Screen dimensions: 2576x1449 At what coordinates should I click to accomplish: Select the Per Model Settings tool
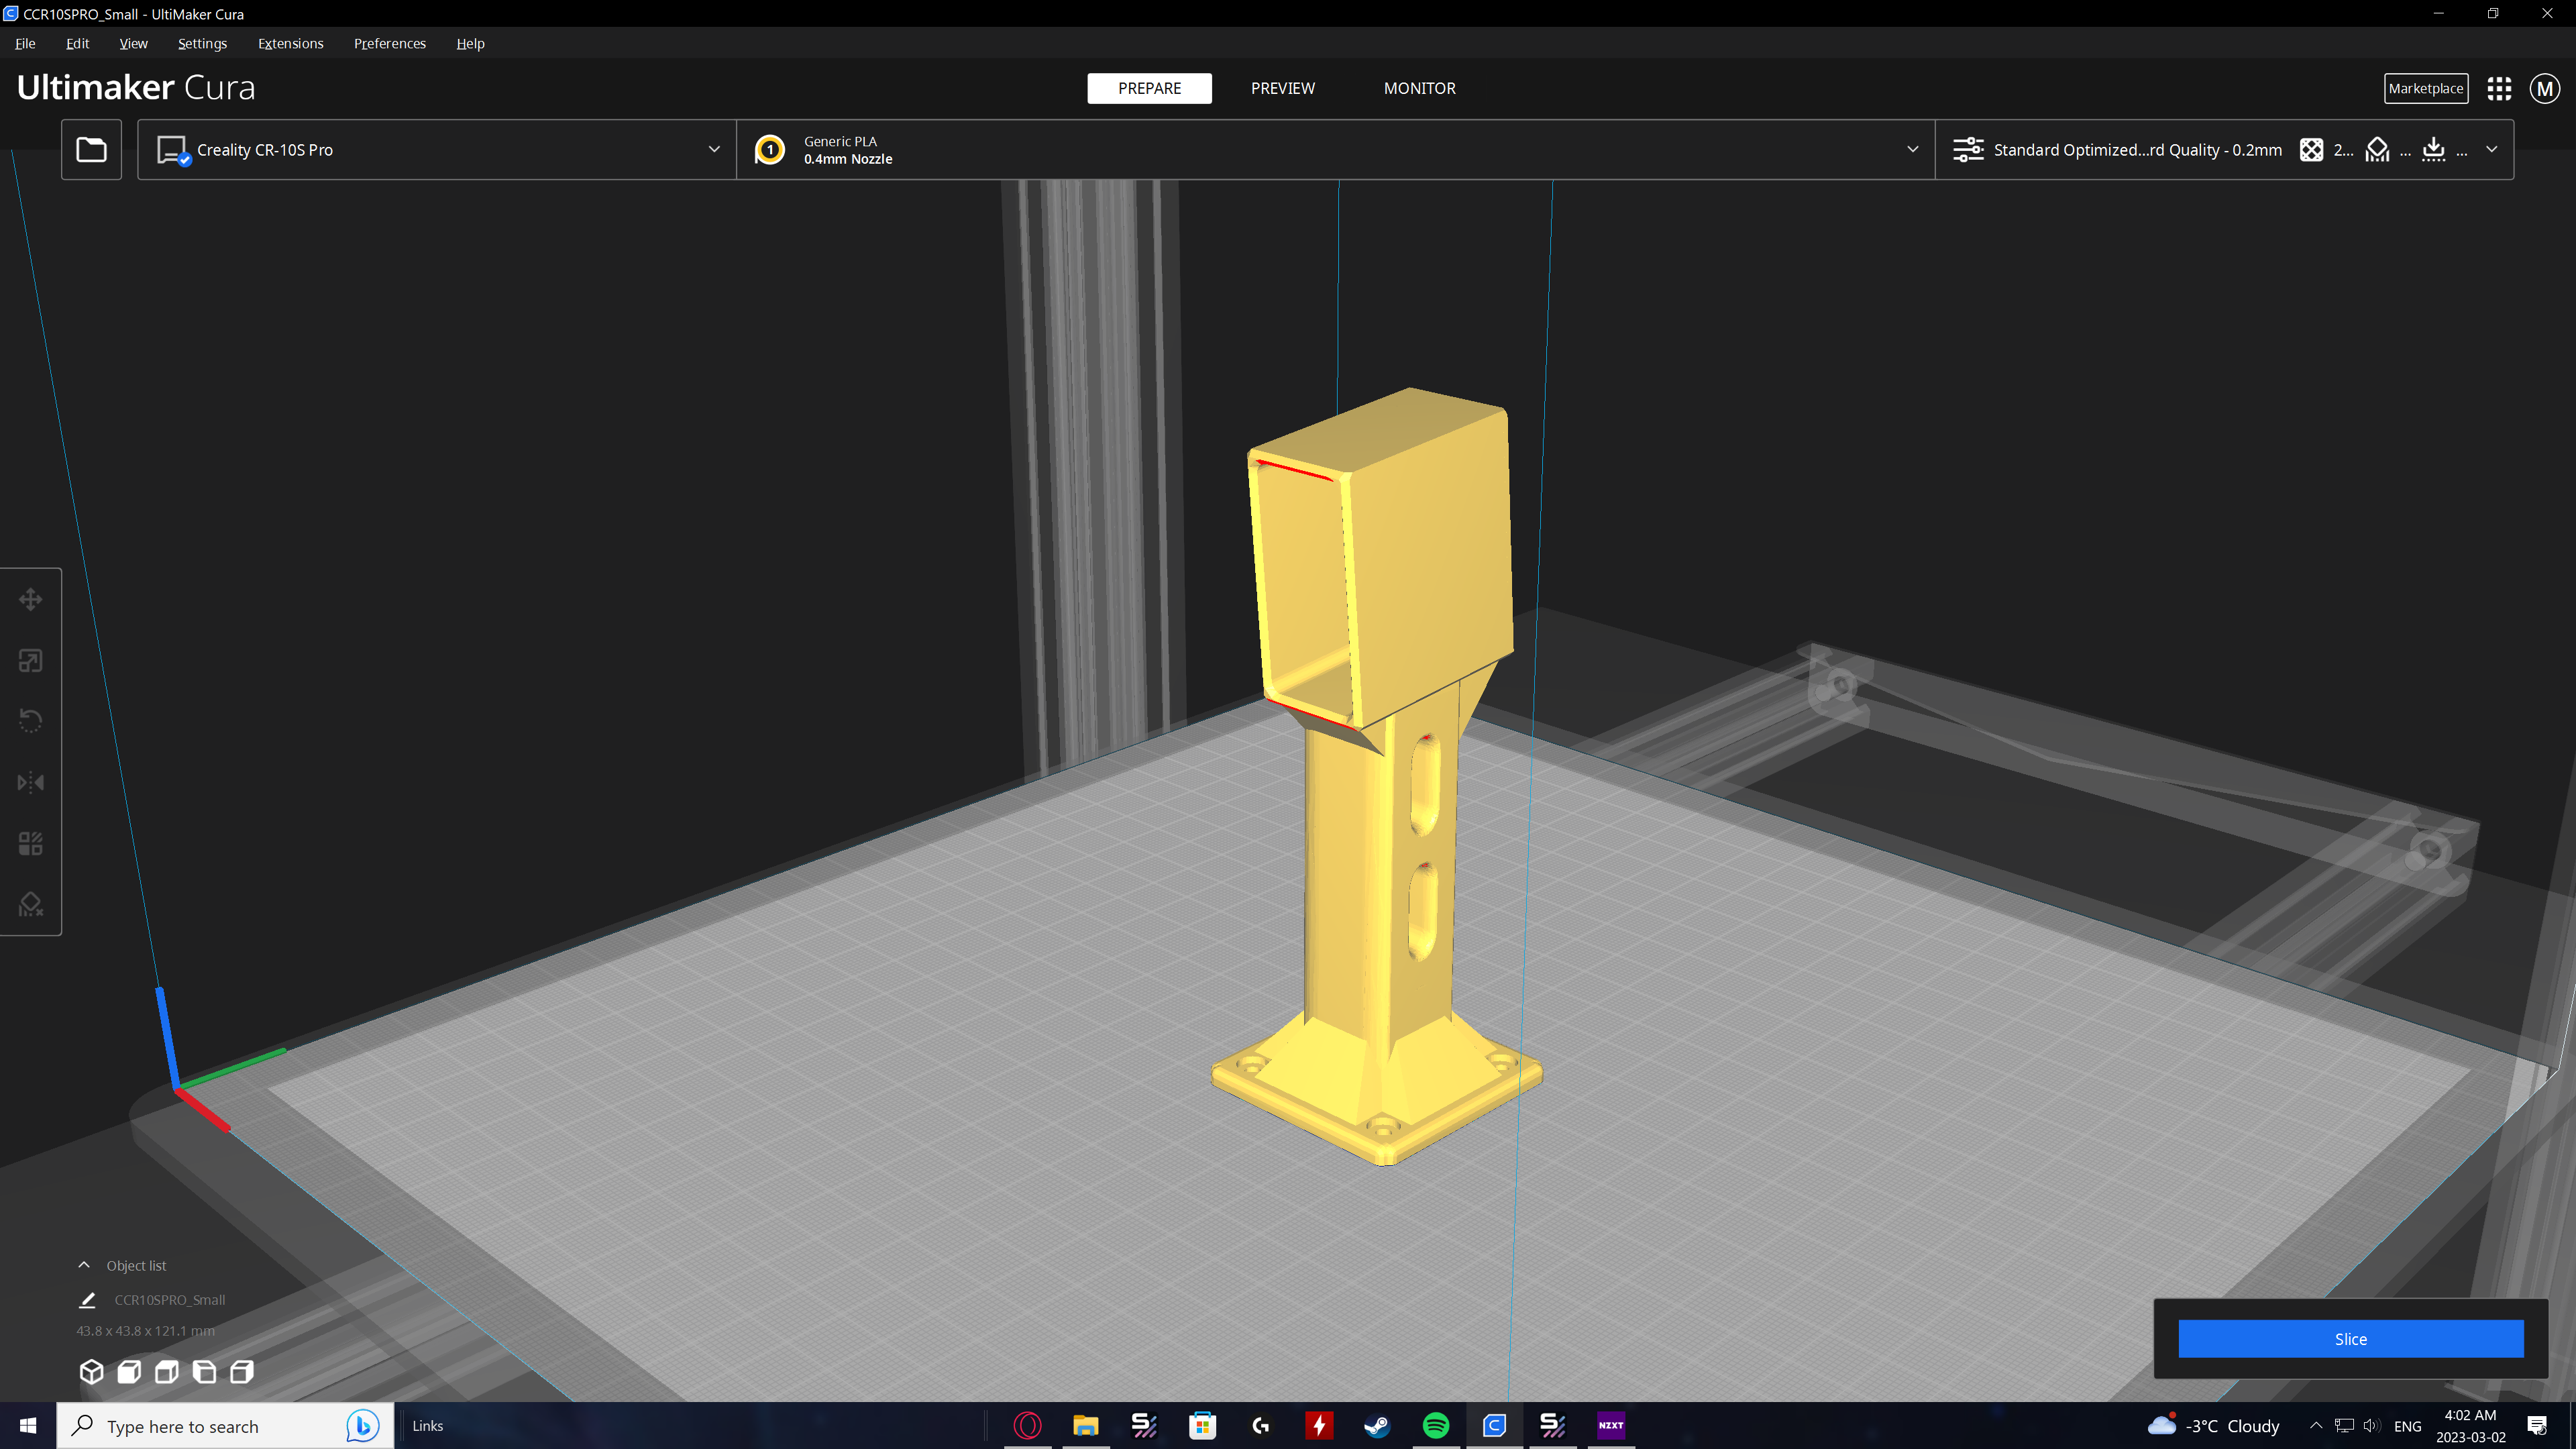pos(30,843)
